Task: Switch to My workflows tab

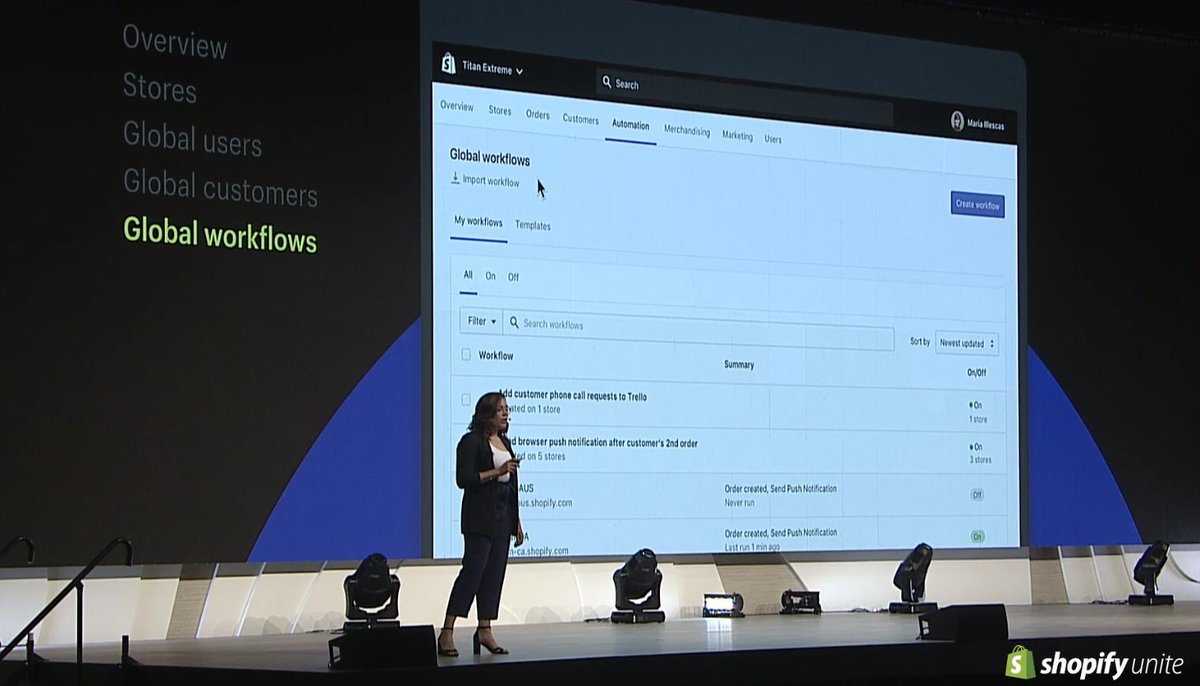Action: [x=479, y=221]
